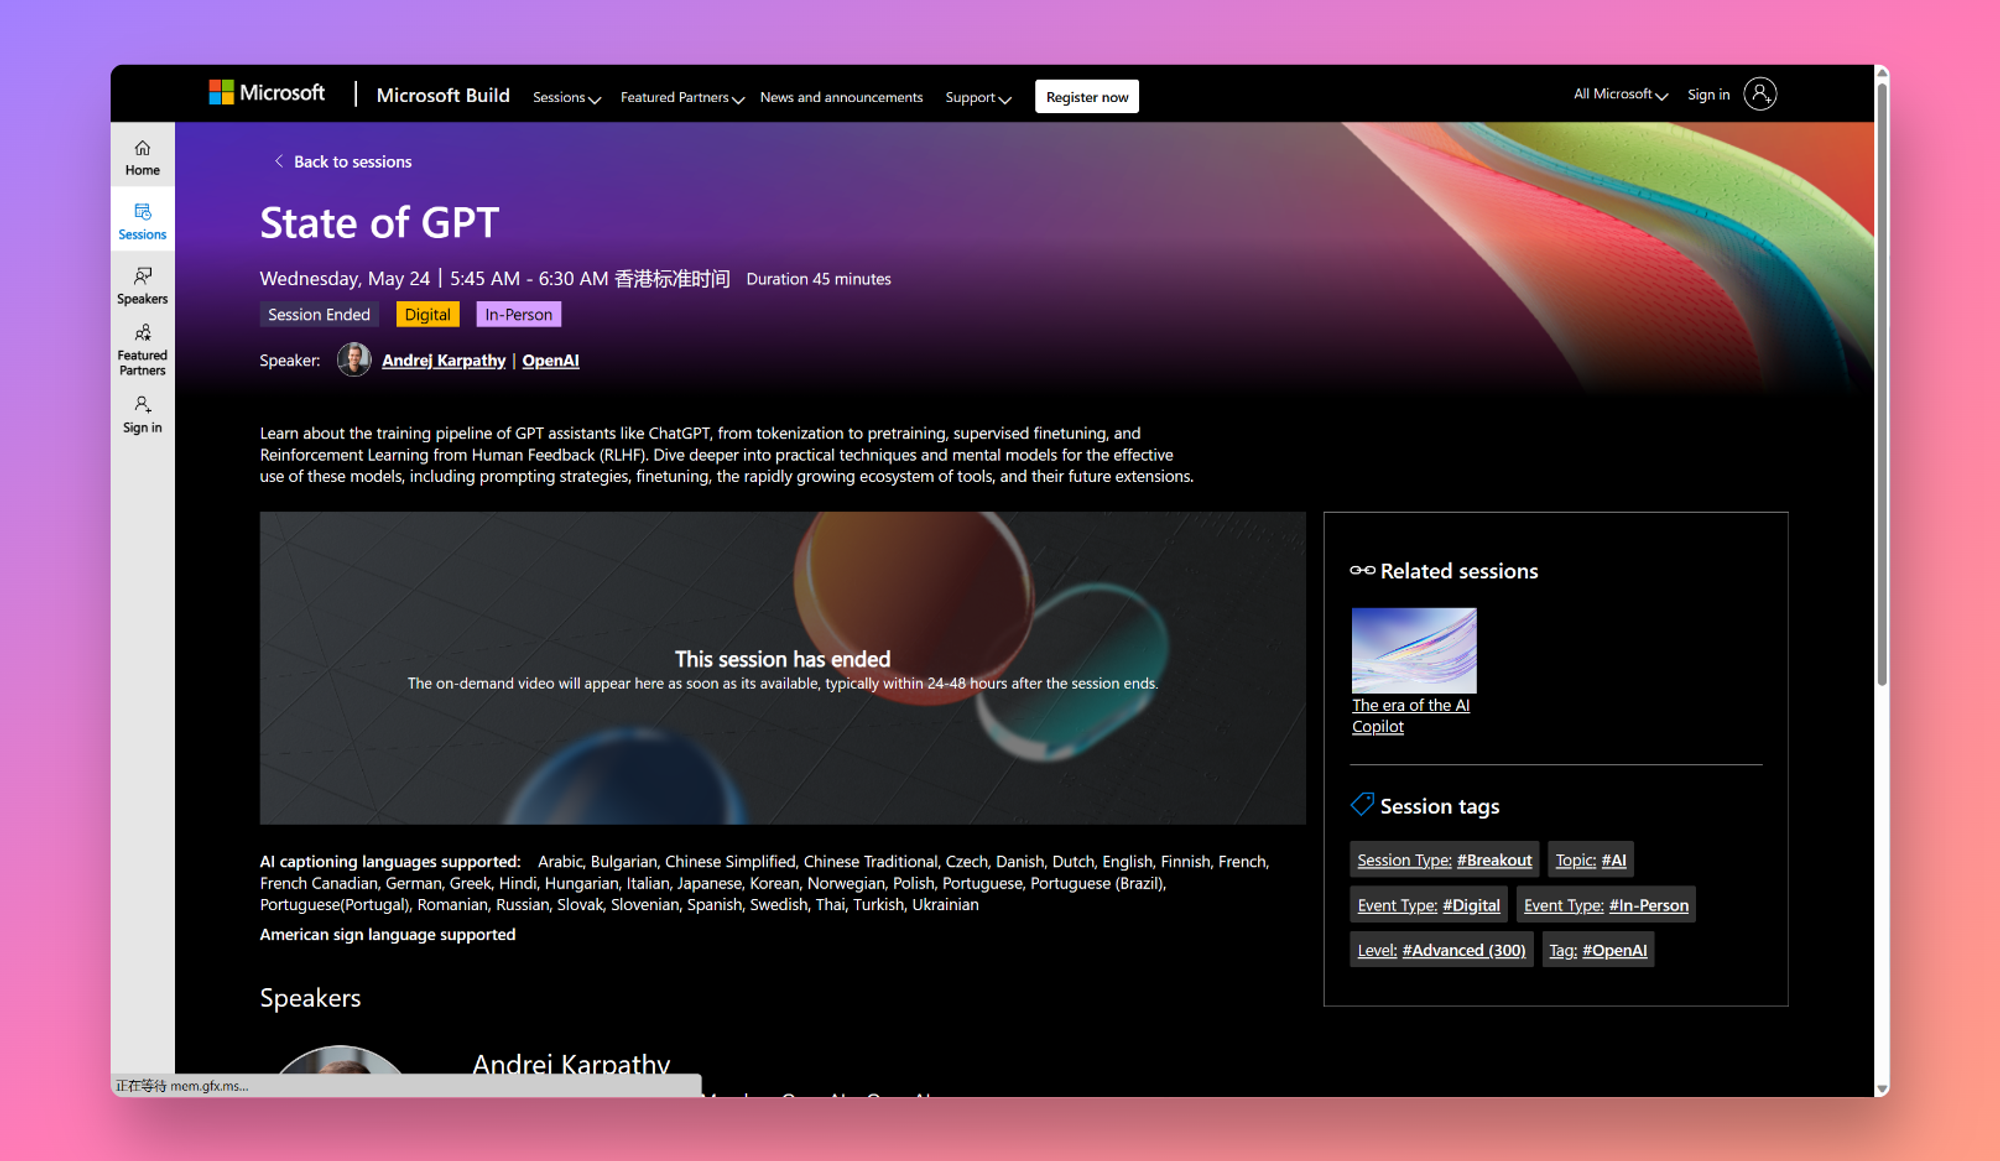Open Featured Partners in the sidebar
Viewport: 2000px width, 1161px height.
[142, 349]
